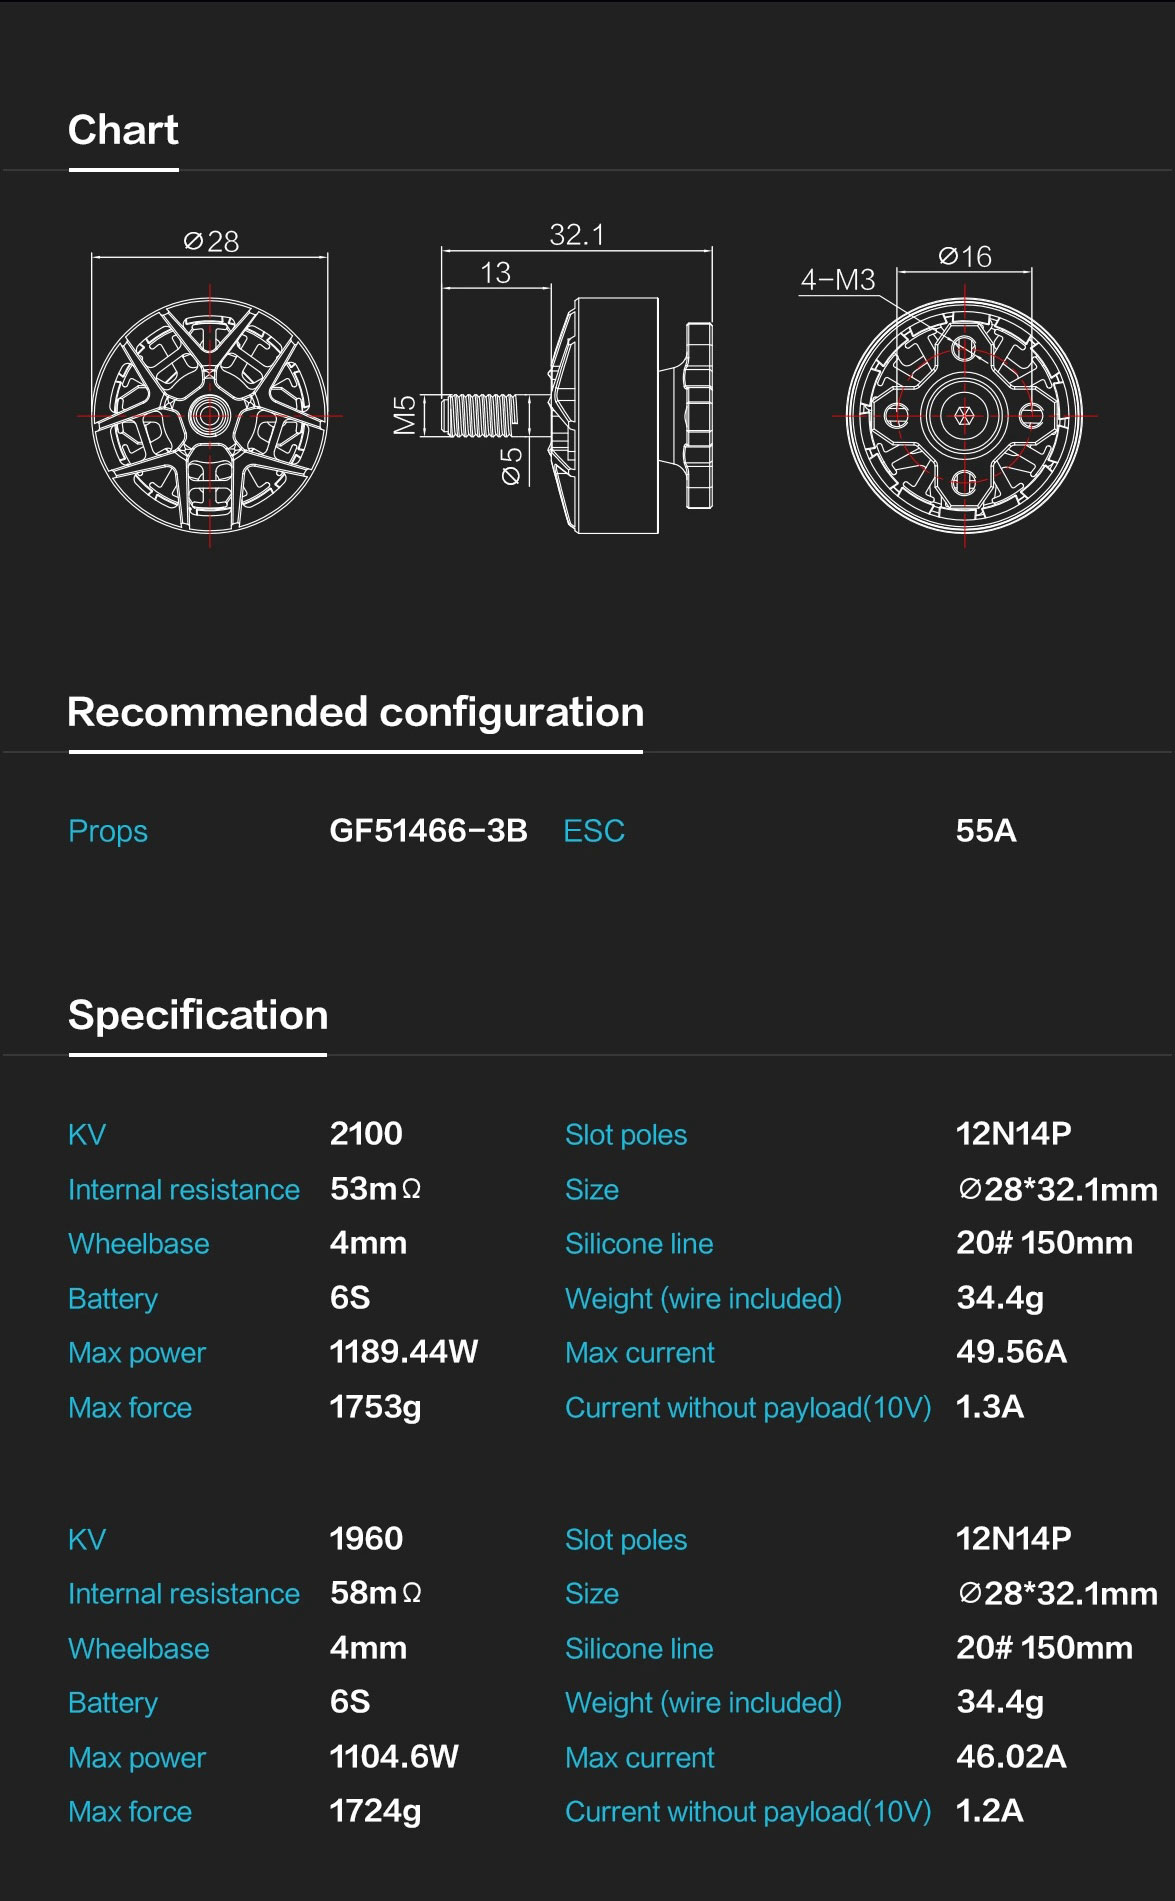Select the Recommended configuration heading

coord(355,713)
